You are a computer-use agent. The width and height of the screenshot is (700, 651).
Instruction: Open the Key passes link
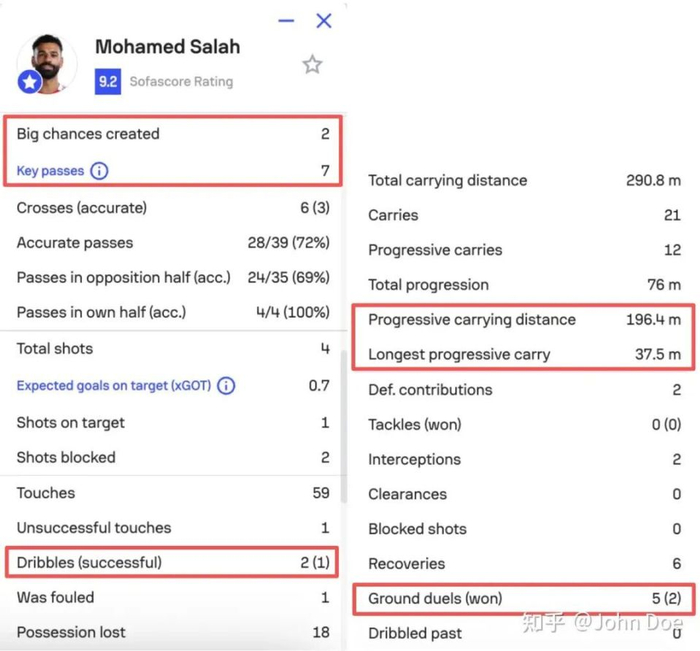coord(50,171)
